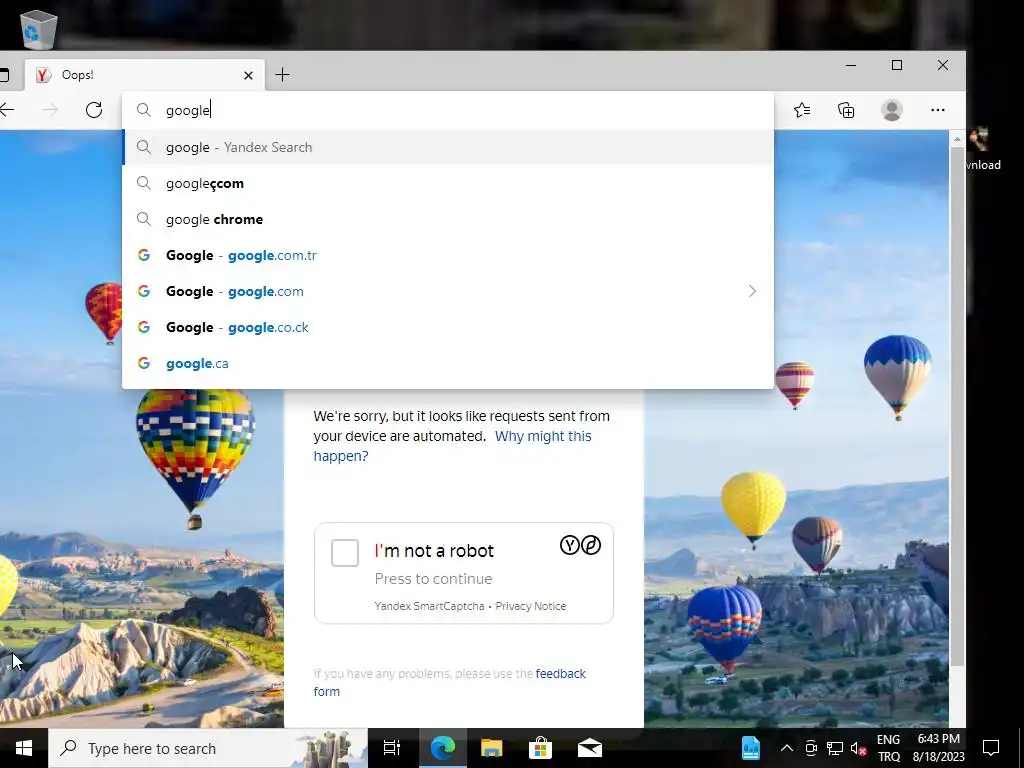Switch to the Oops! tab
The width and height of the screenshot is (1024, 768).
coord(145,75)
